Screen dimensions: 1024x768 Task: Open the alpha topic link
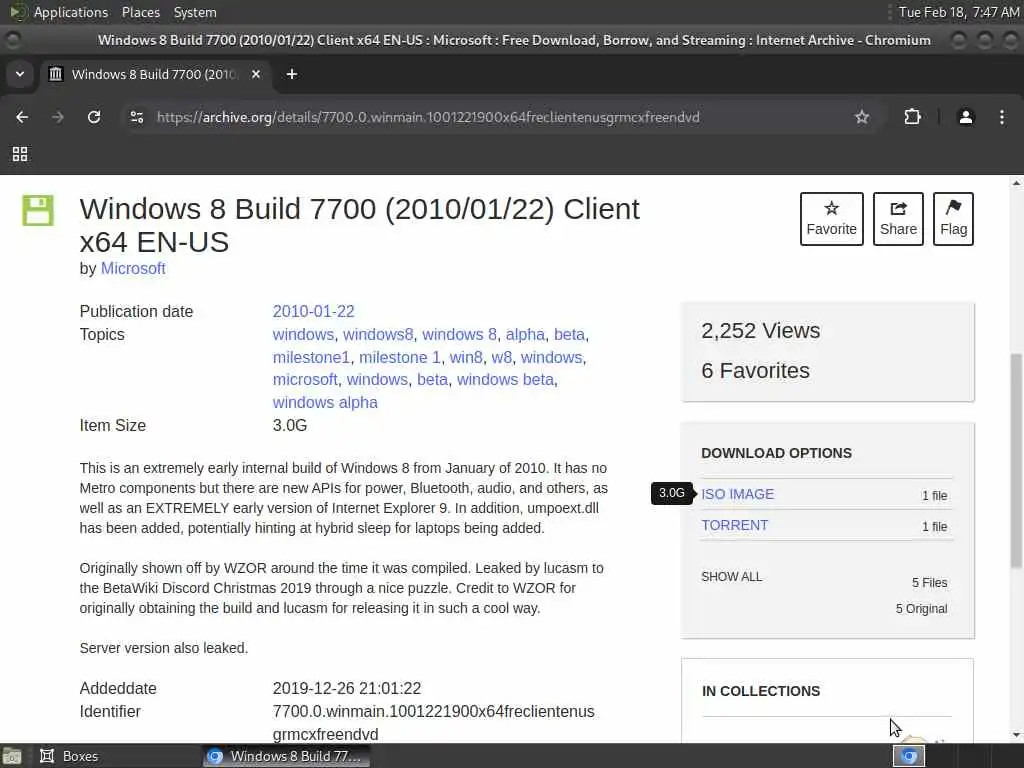tap(525, 334)
